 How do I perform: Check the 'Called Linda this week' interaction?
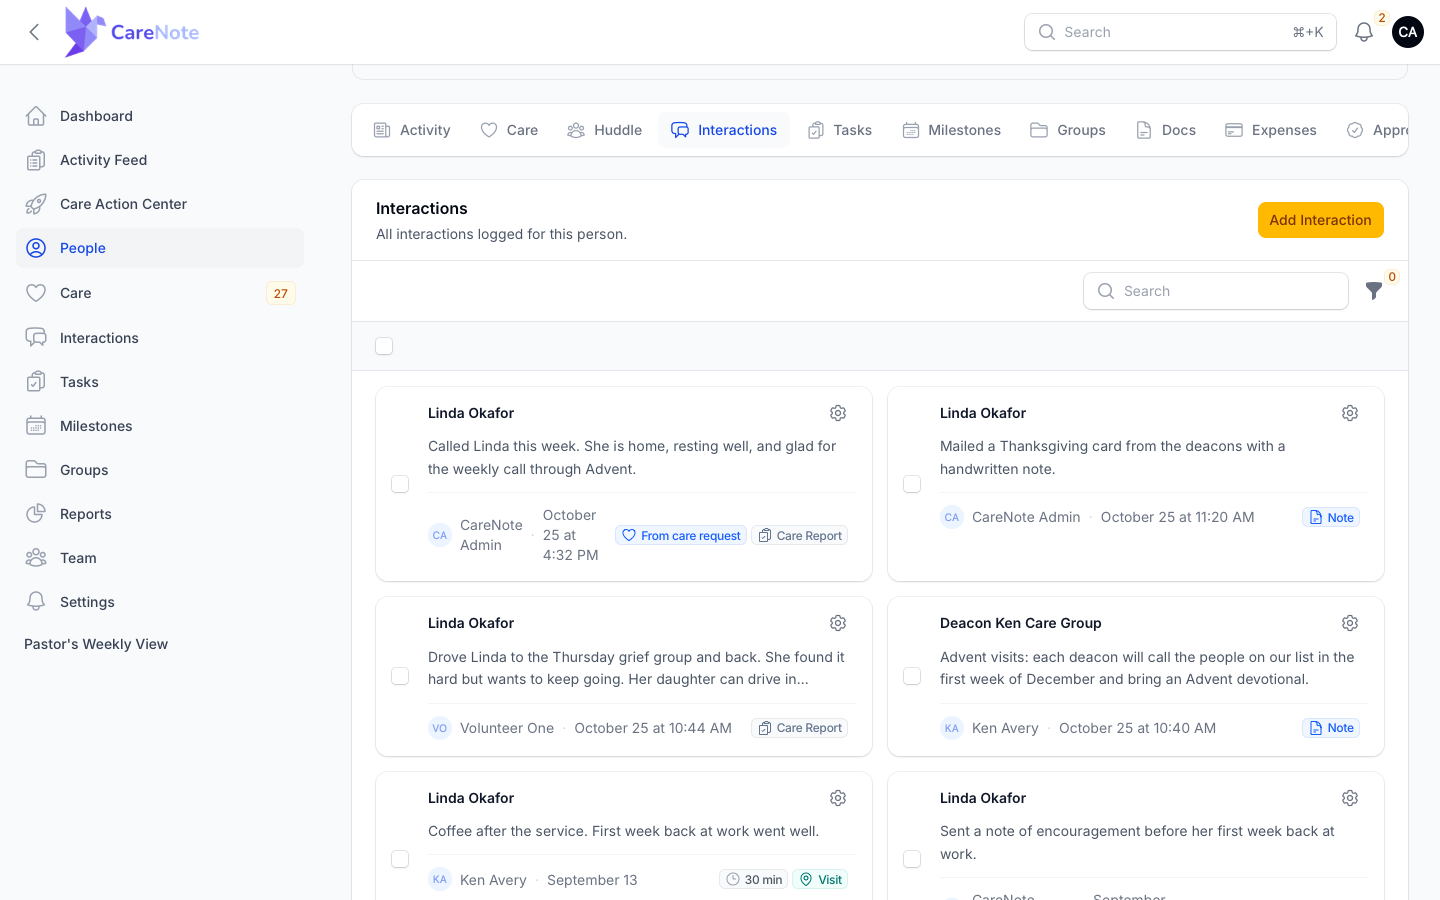point(400,484)
